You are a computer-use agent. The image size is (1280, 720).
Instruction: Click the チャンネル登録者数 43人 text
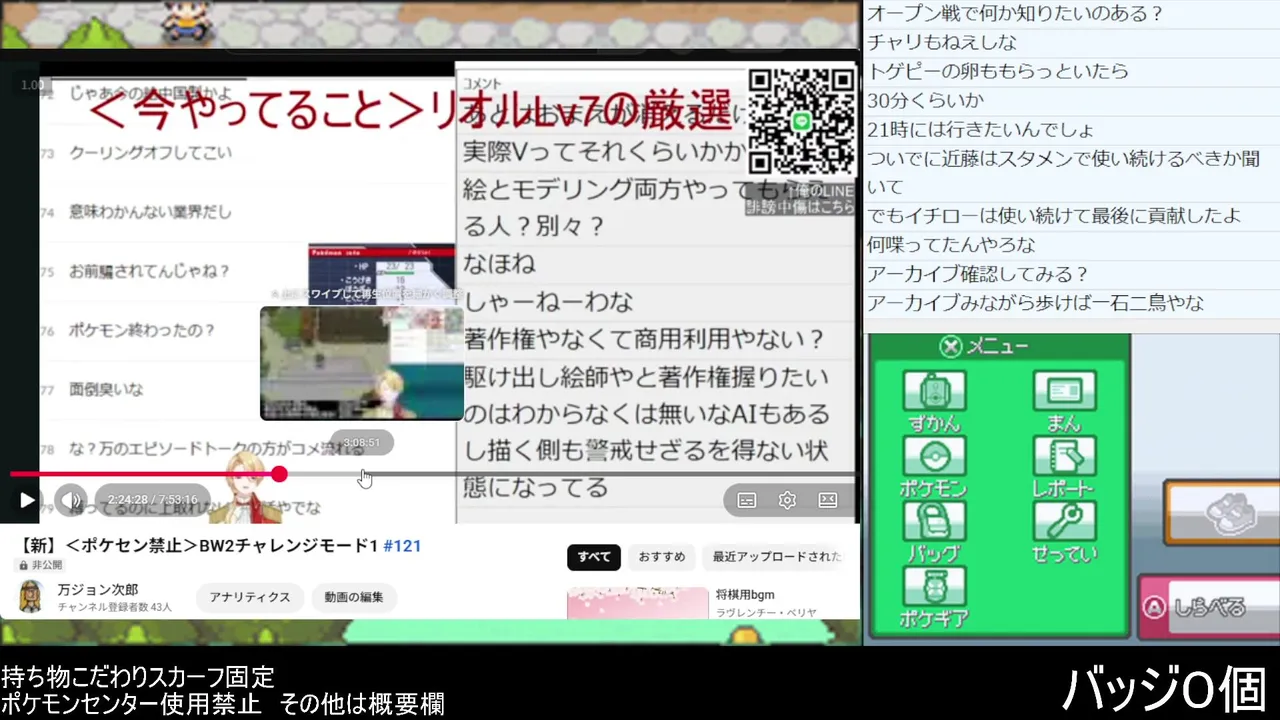click(114, 607)
